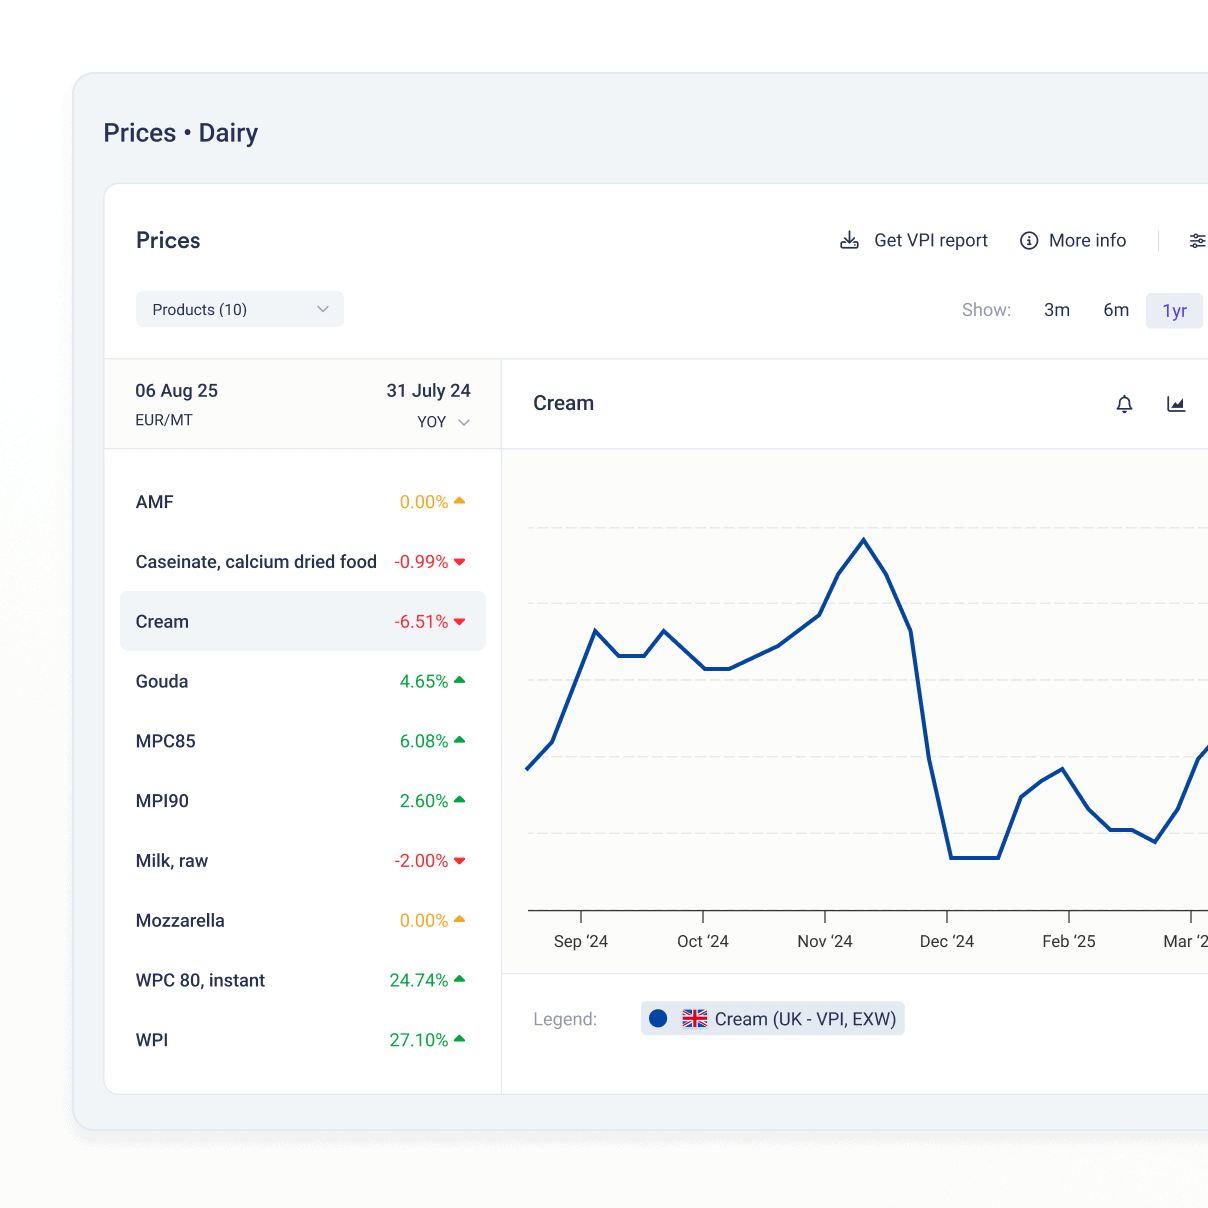Click the blue legend color dot
The width and height of the screenshot is (1208, 1208).
click(658, 1019)
